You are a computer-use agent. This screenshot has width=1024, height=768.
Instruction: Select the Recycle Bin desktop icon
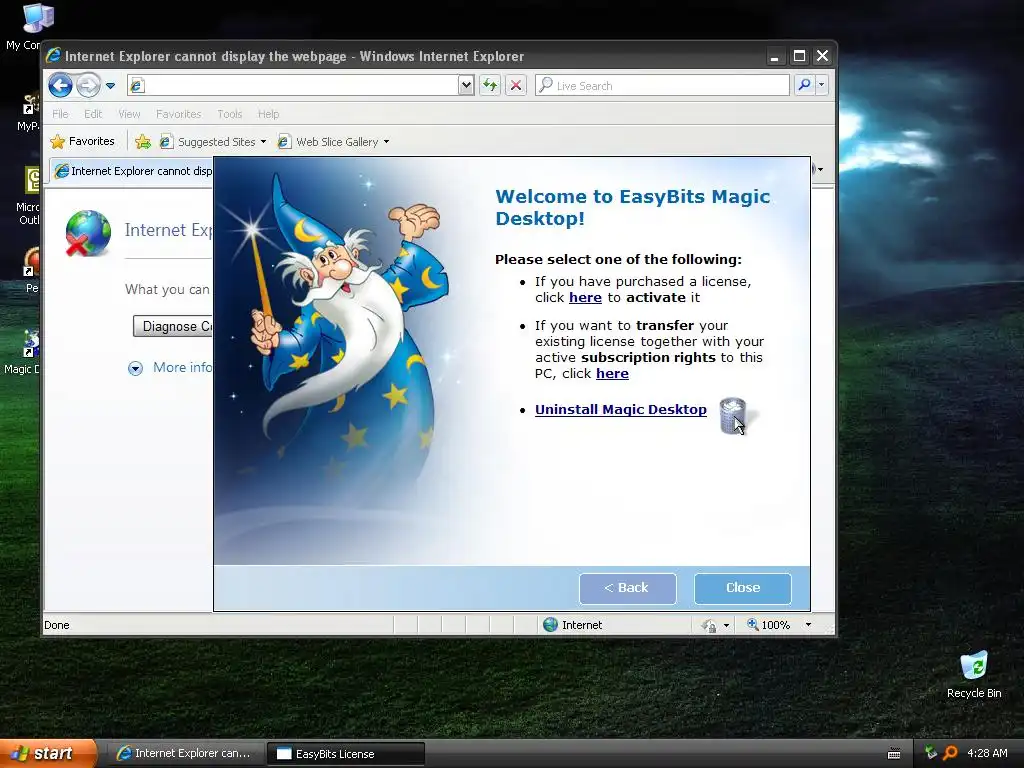tap(974, 675)
